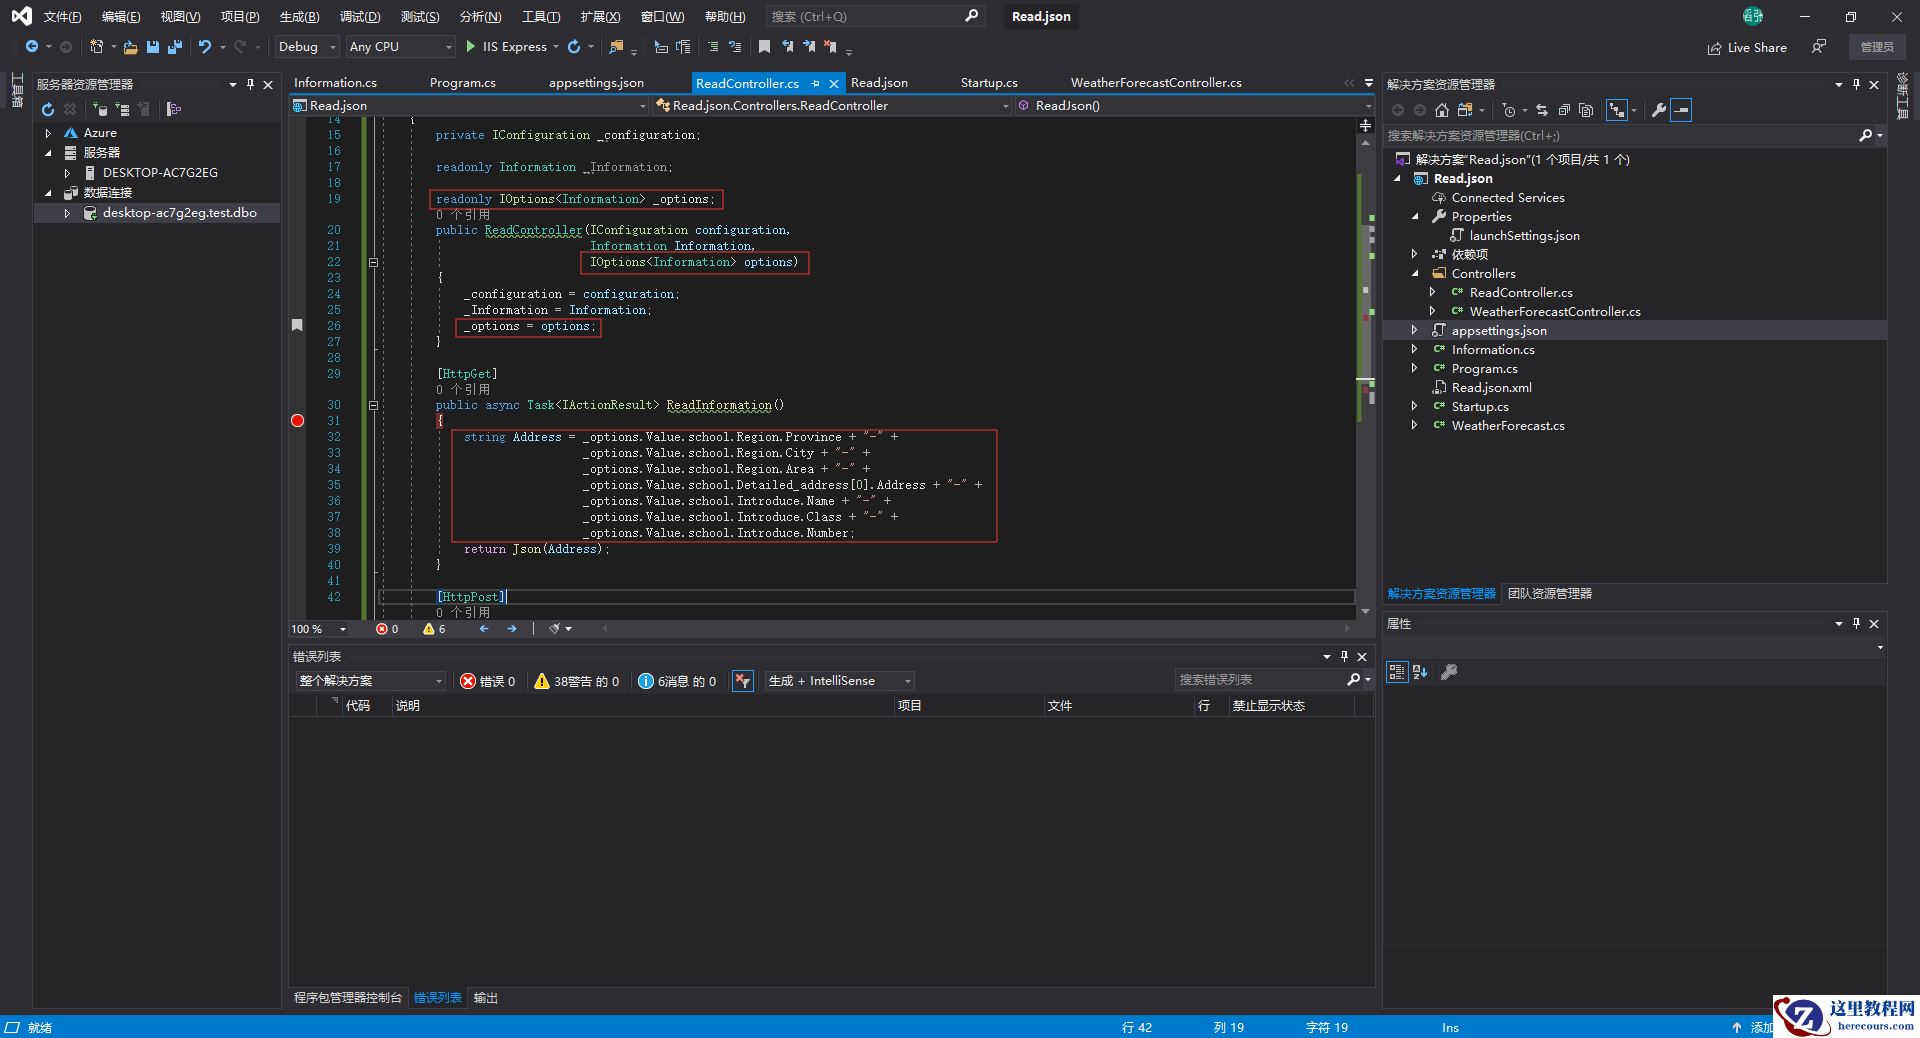Refresh the Server Explorer panel

(x=47, y=109)
